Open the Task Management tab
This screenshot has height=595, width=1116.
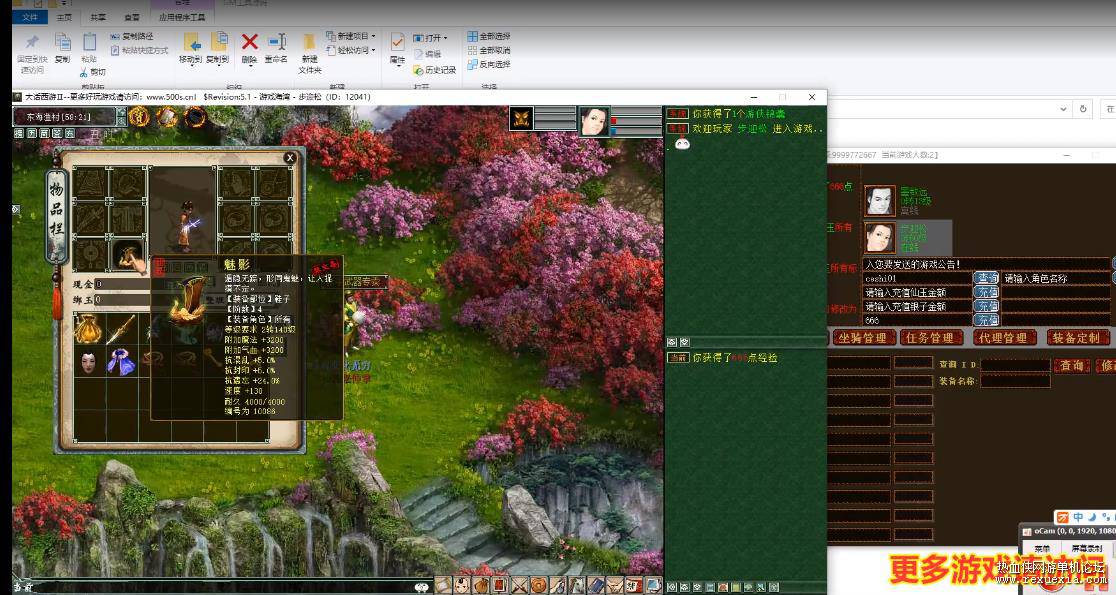(x=930, y=338)
